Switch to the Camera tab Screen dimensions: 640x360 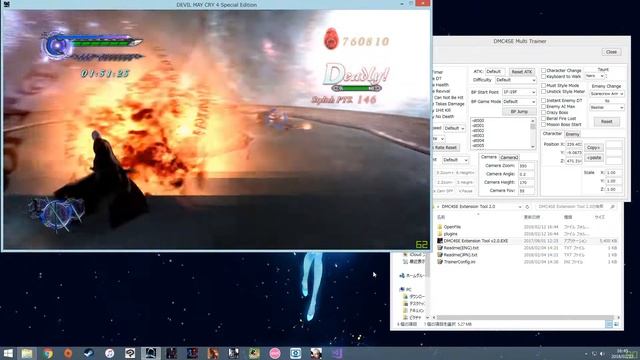coord(489,157)
